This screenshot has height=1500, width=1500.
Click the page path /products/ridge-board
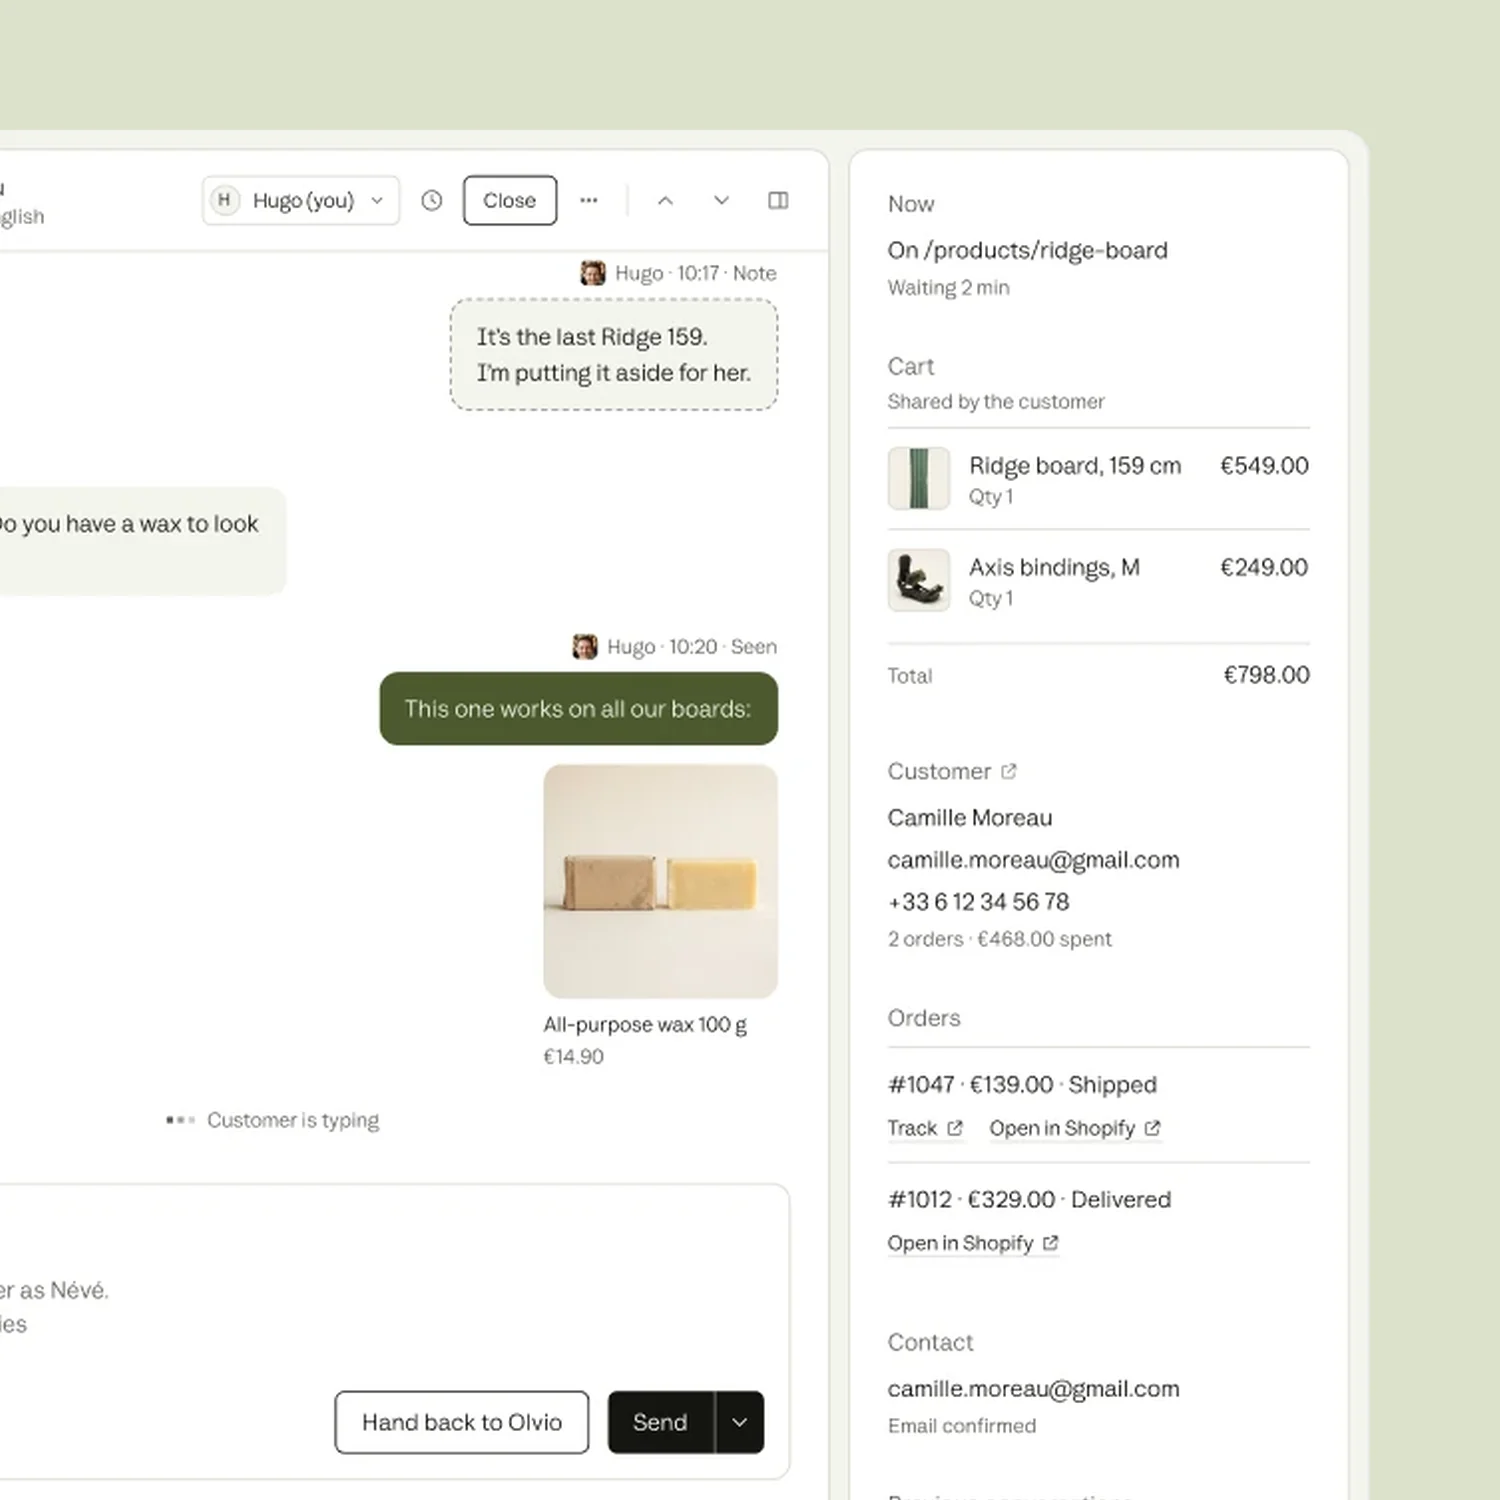(1046, 250)
